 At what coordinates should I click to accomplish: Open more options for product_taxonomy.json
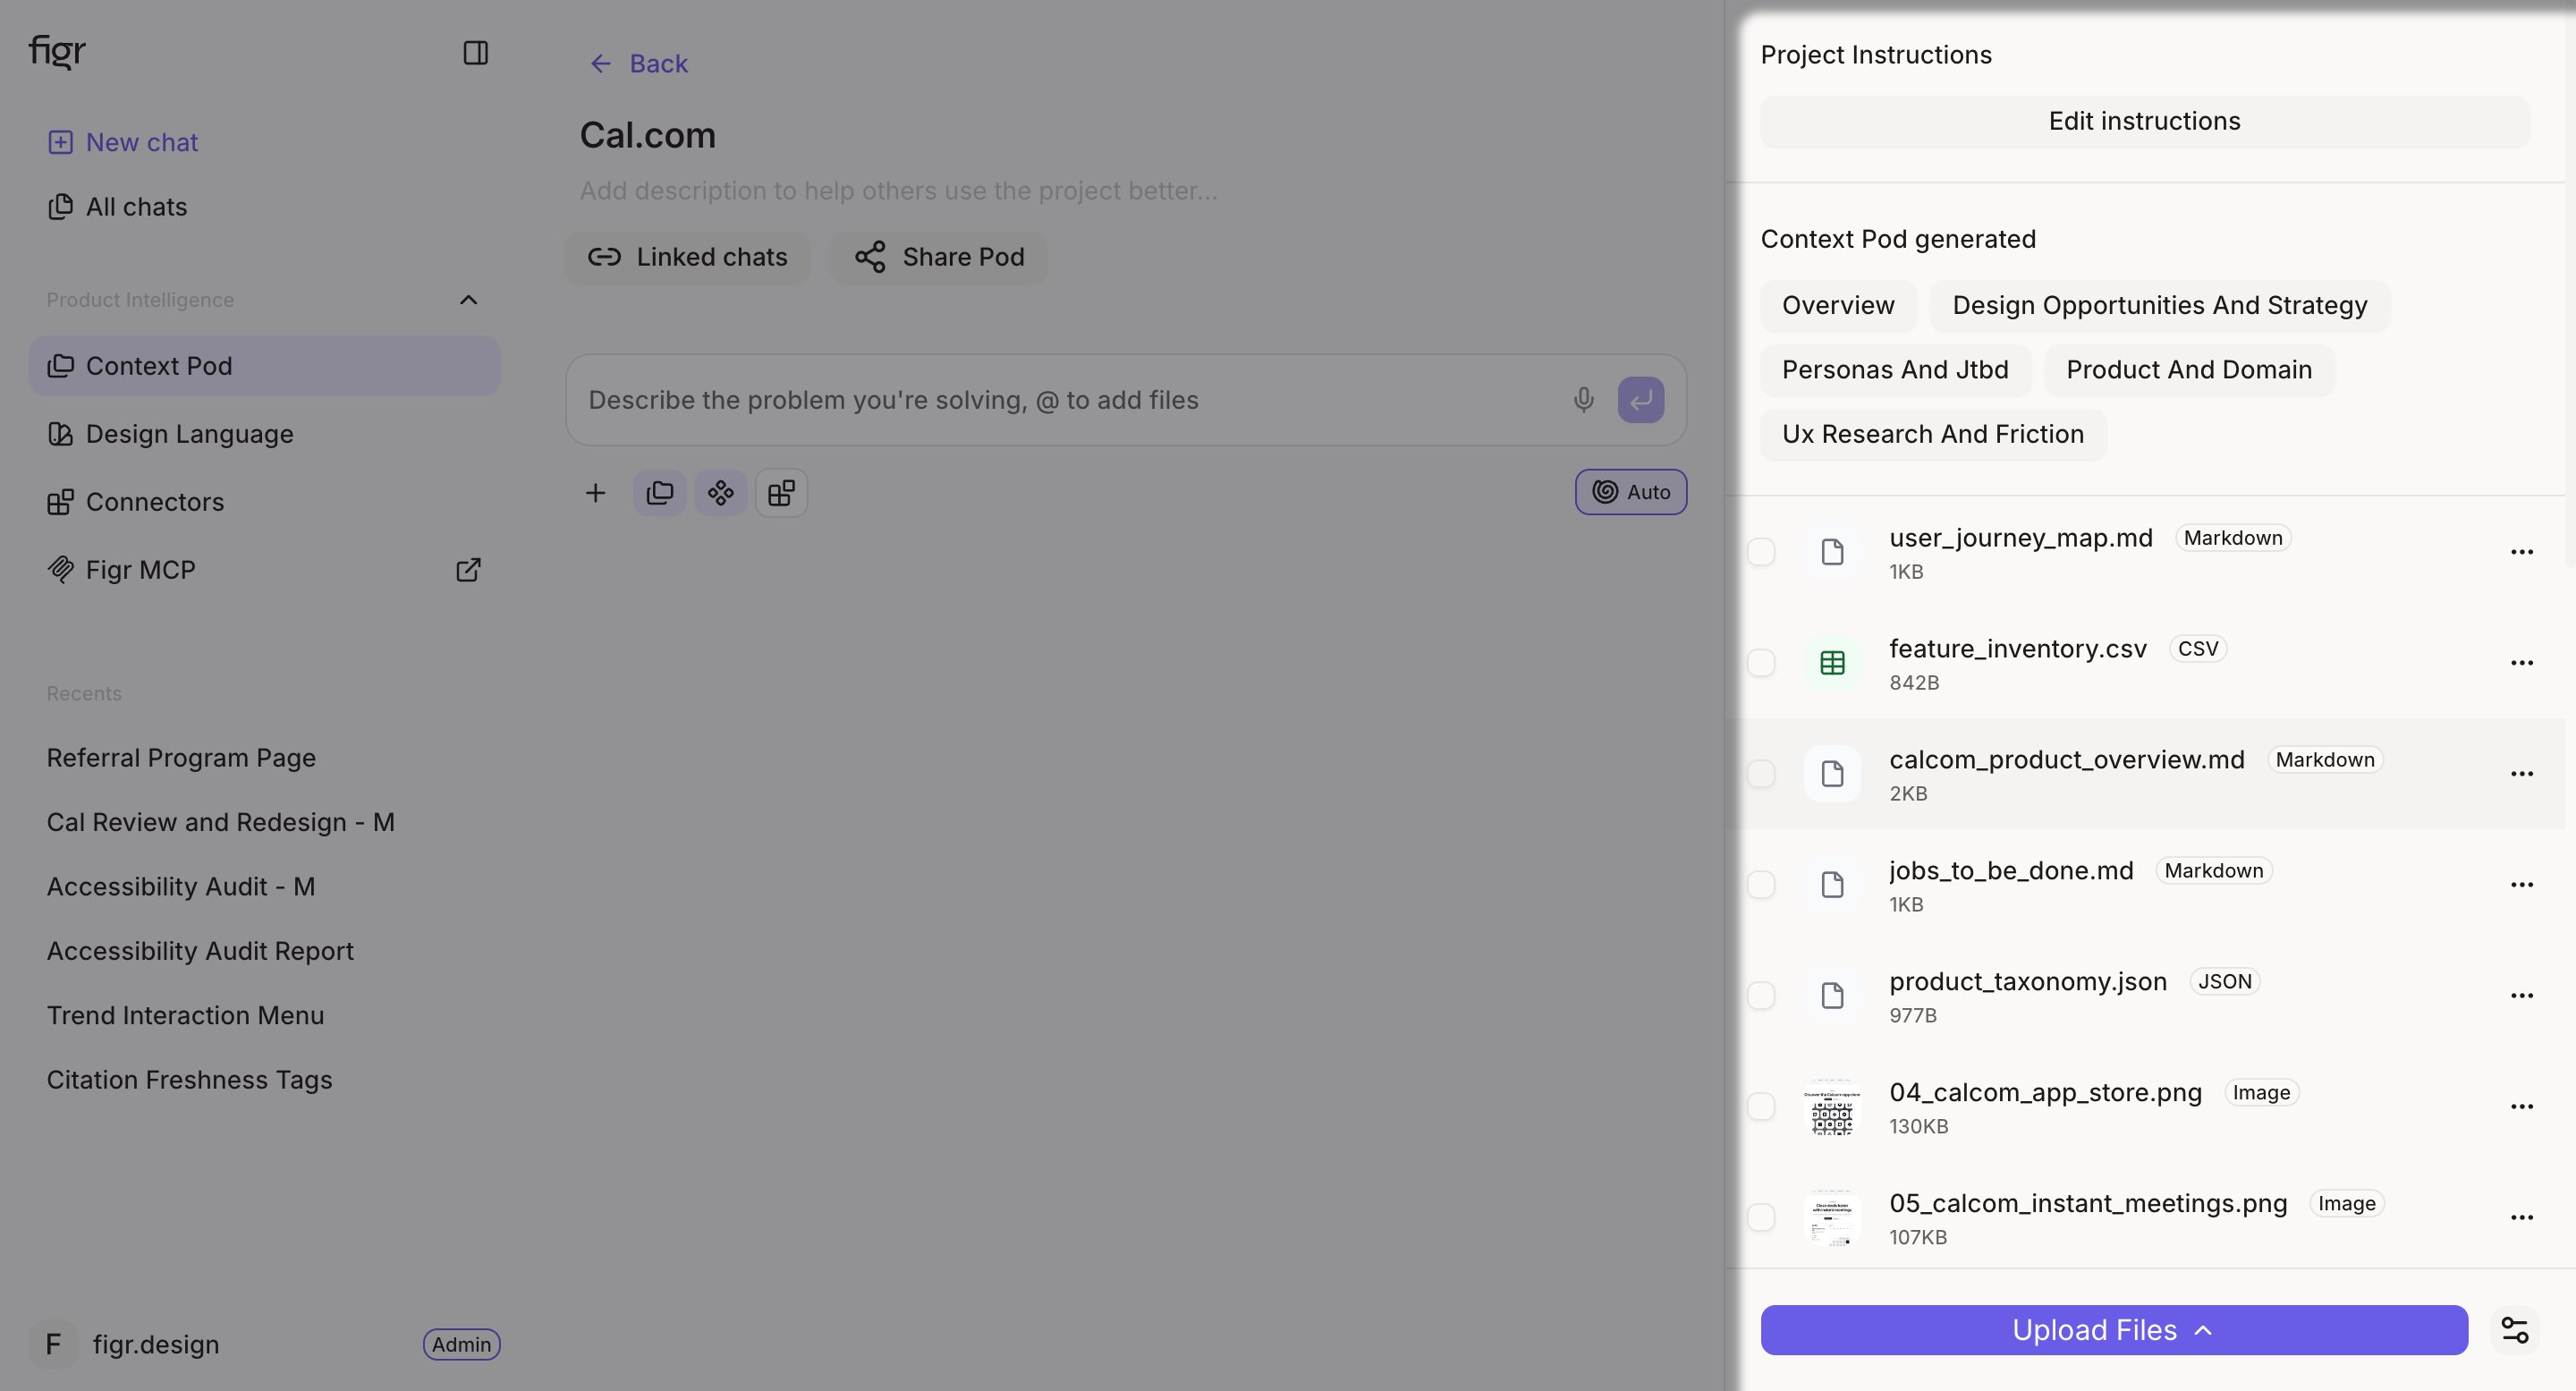(x=2522, y=996)
